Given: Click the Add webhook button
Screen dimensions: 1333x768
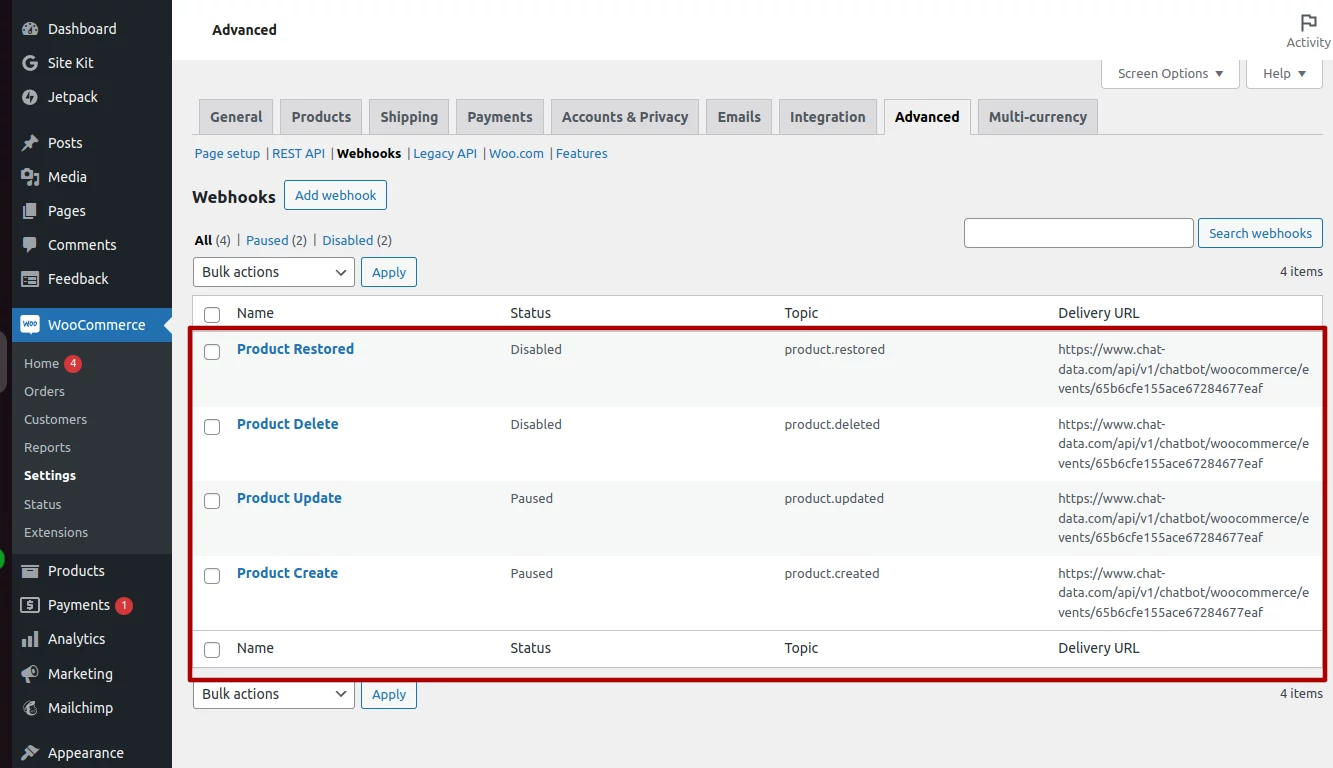Looking at the screenshot, I should click(336, 195).
